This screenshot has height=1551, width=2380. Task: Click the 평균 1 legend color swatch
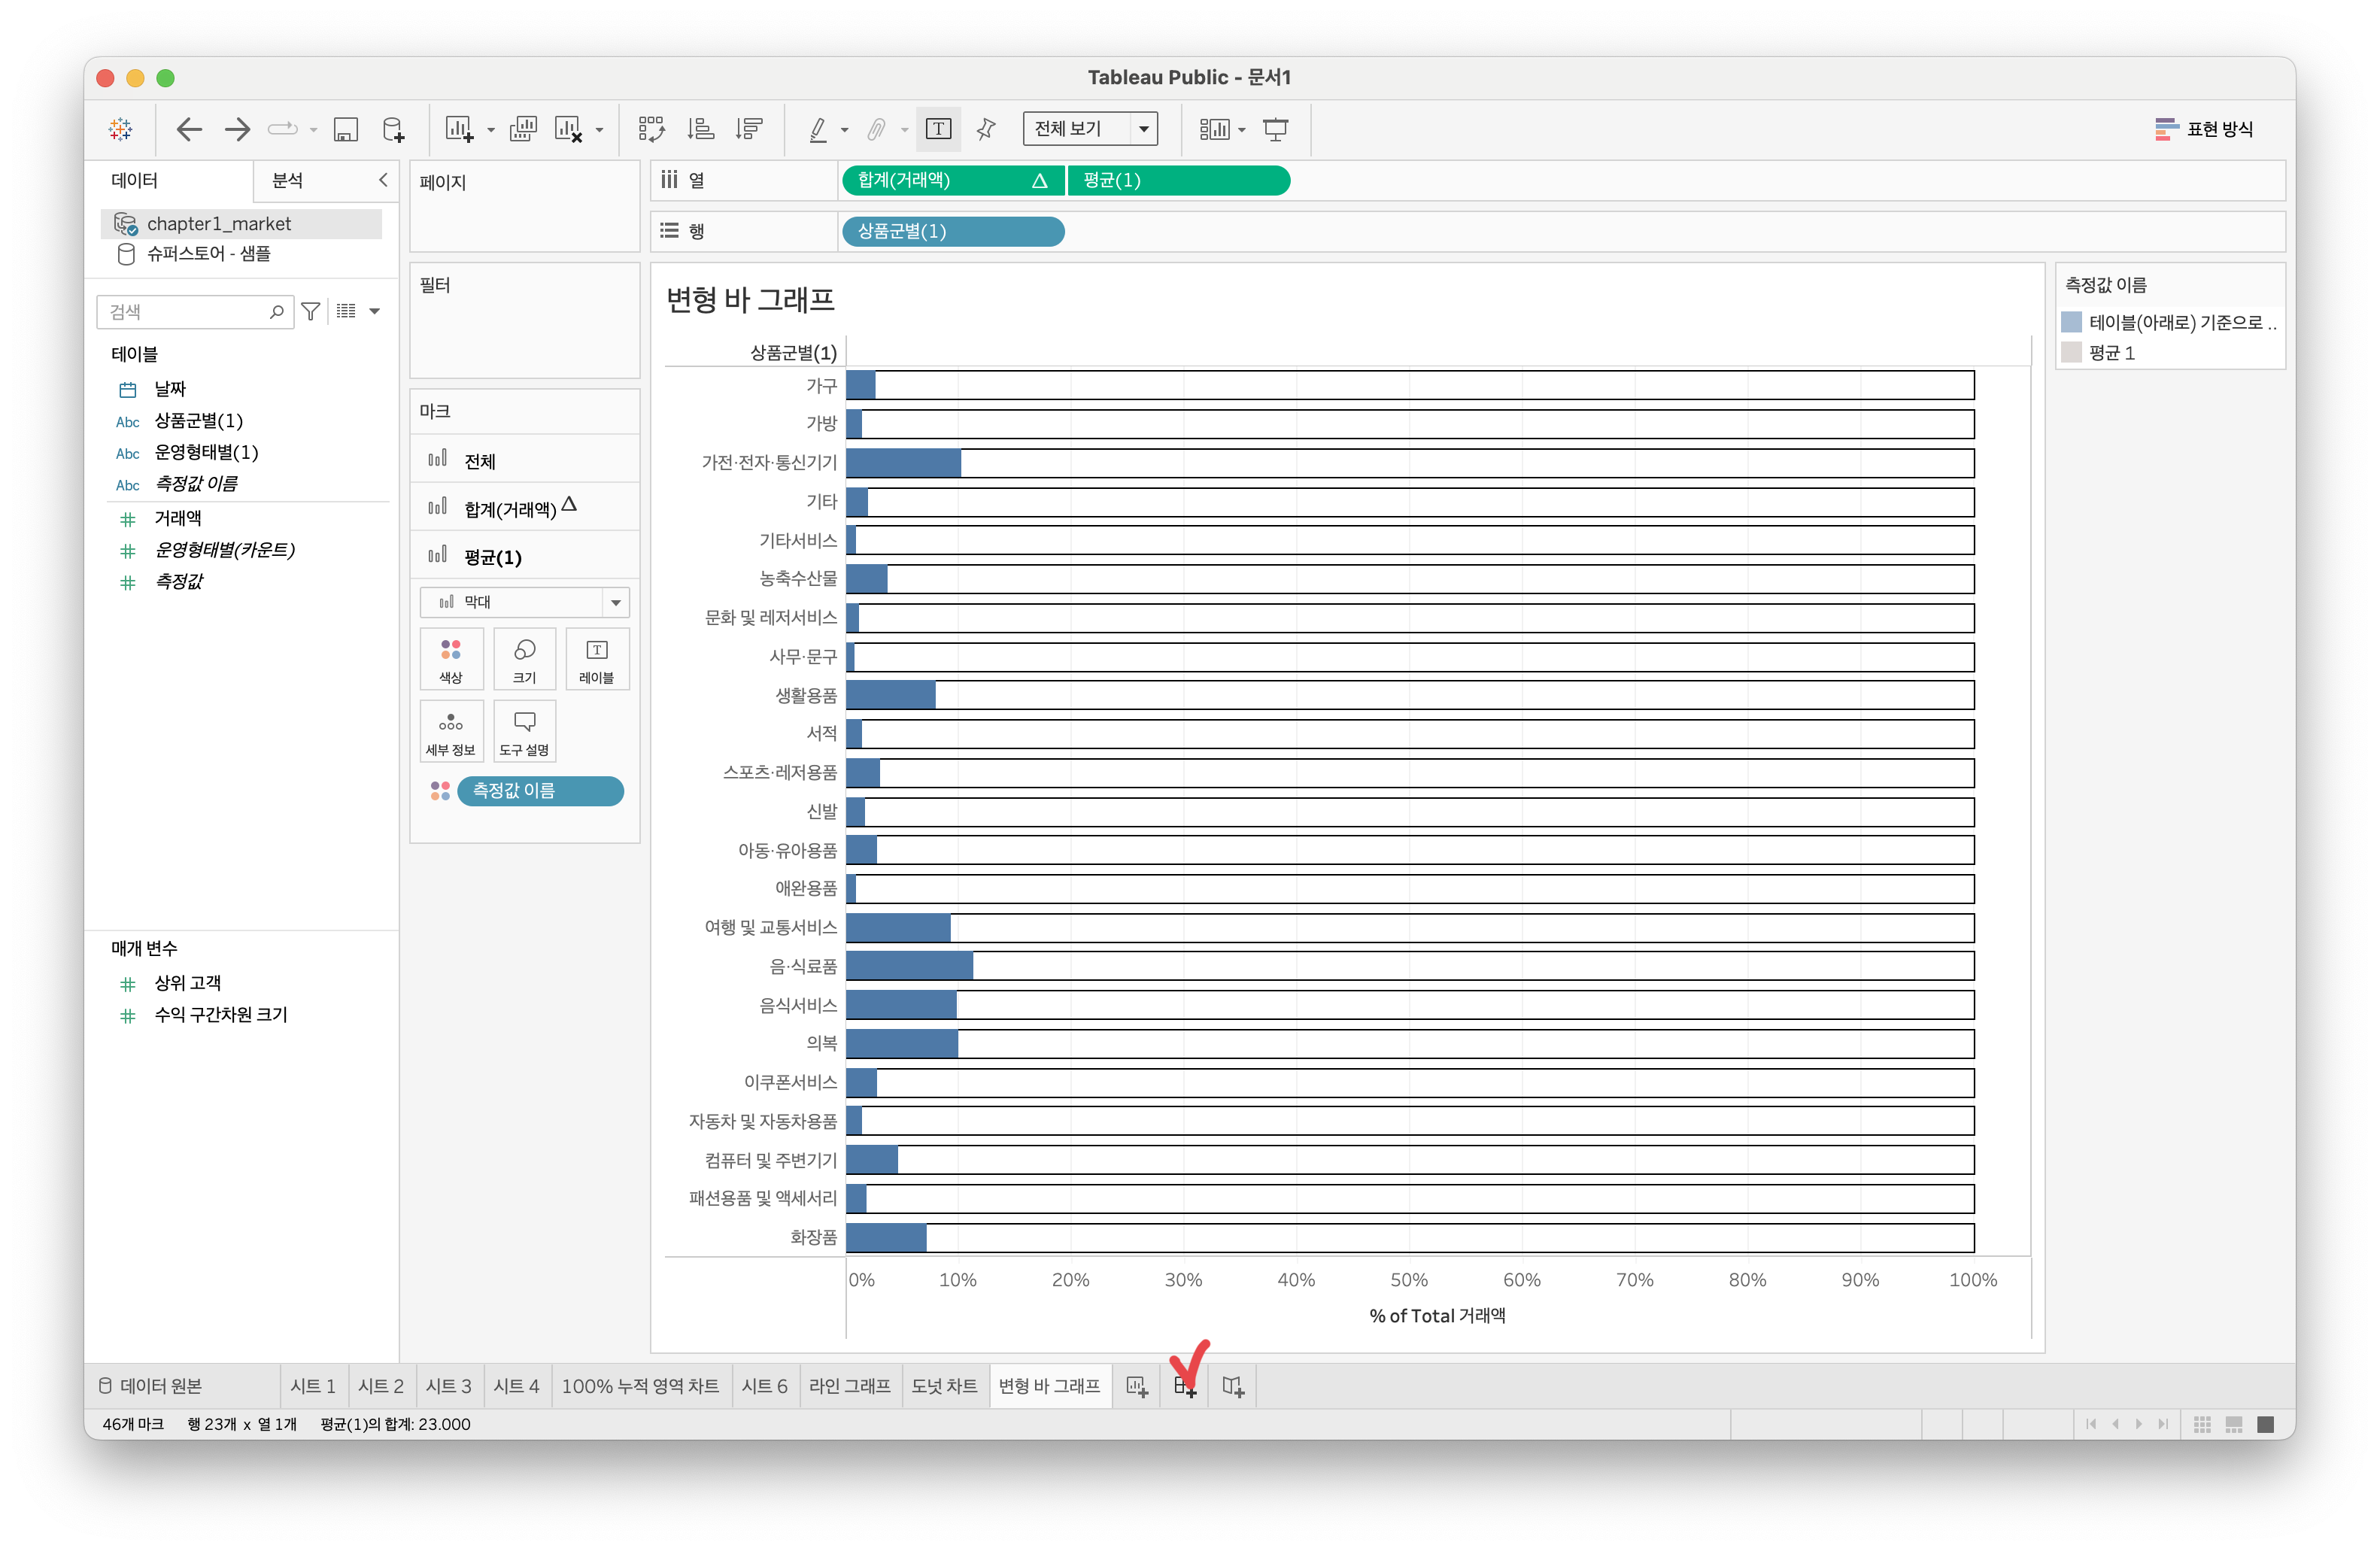2071,352
